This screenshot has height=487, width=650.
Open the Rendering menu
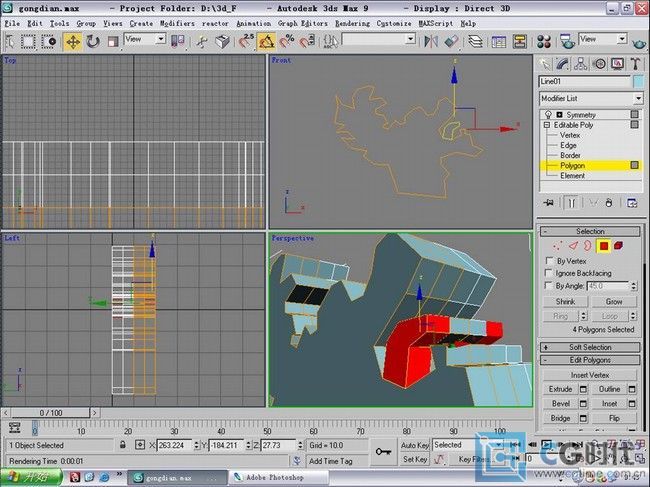352,24
